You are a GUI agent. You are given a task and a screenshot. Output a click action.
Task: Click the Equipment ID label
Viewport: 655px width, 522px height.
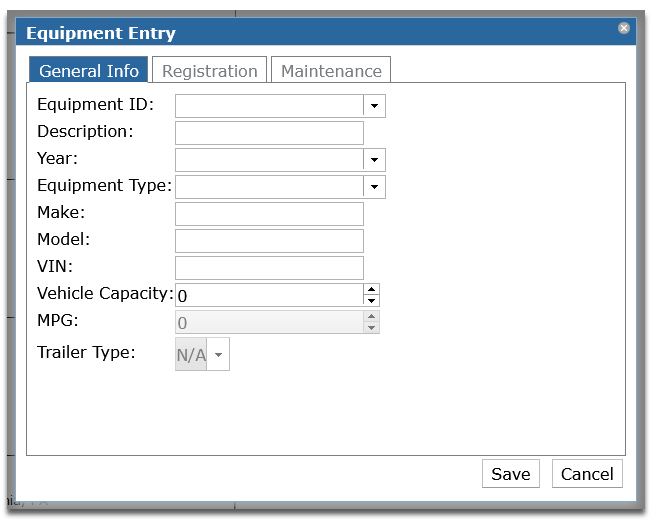tap(95, 104)
